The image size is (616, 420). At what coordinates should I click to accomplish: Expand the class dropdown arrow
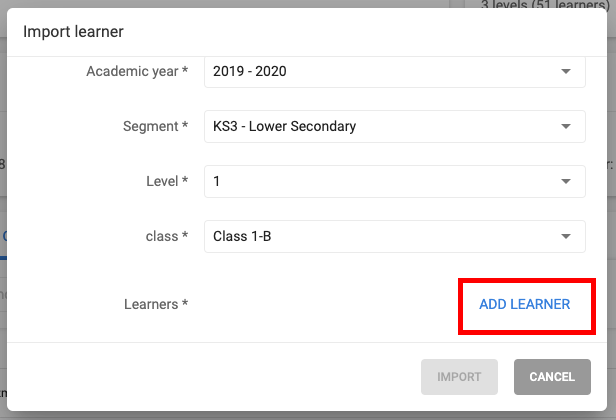pyautogui.click(x=565, y=237)
